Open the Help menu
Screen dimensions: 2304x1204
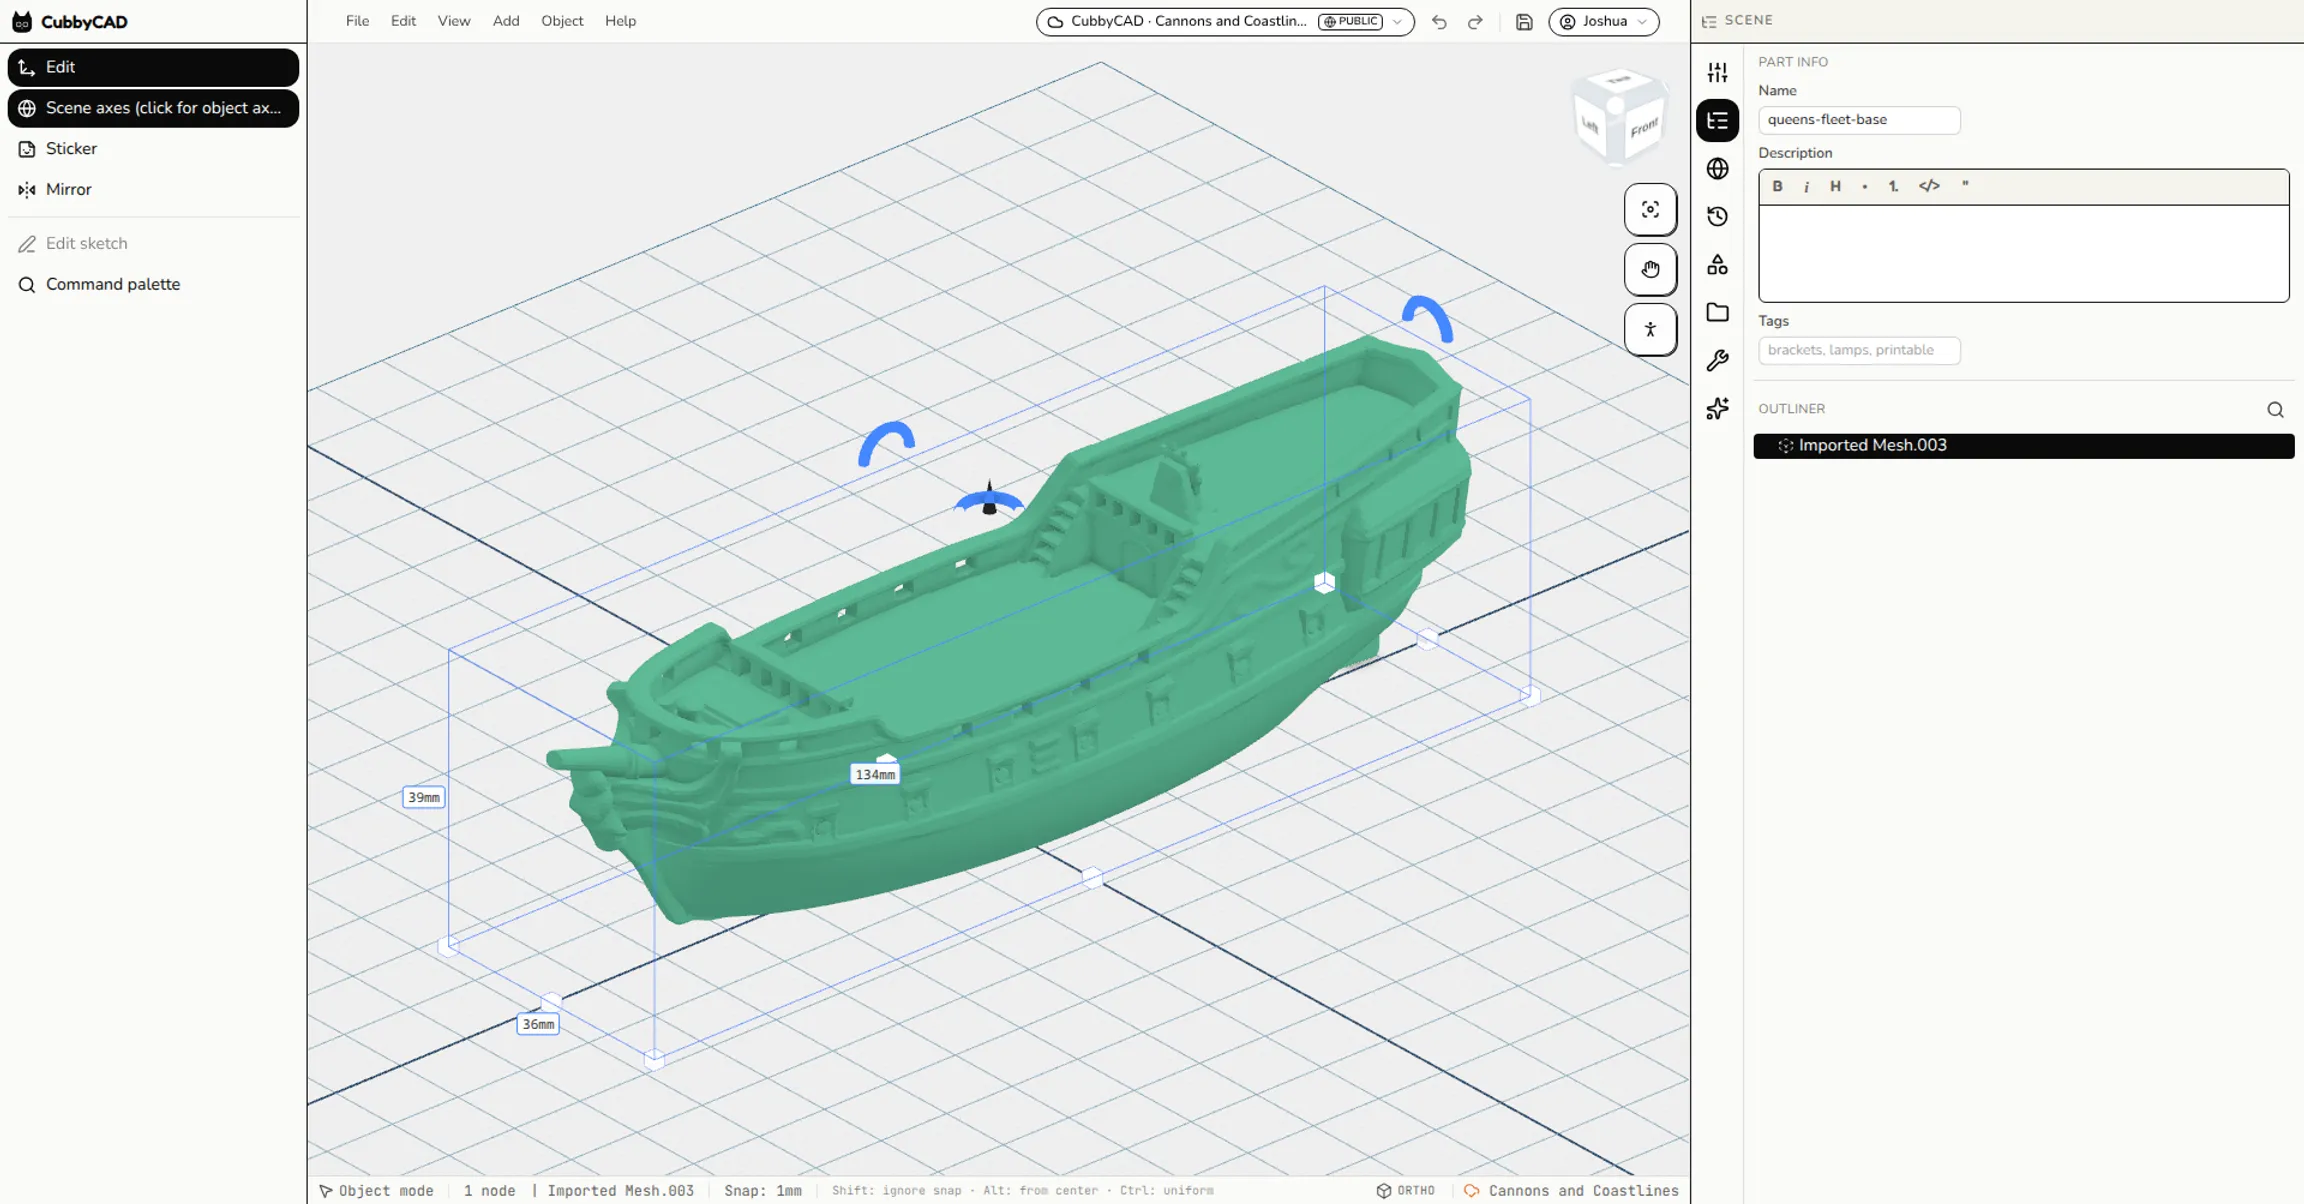[620, 21]
